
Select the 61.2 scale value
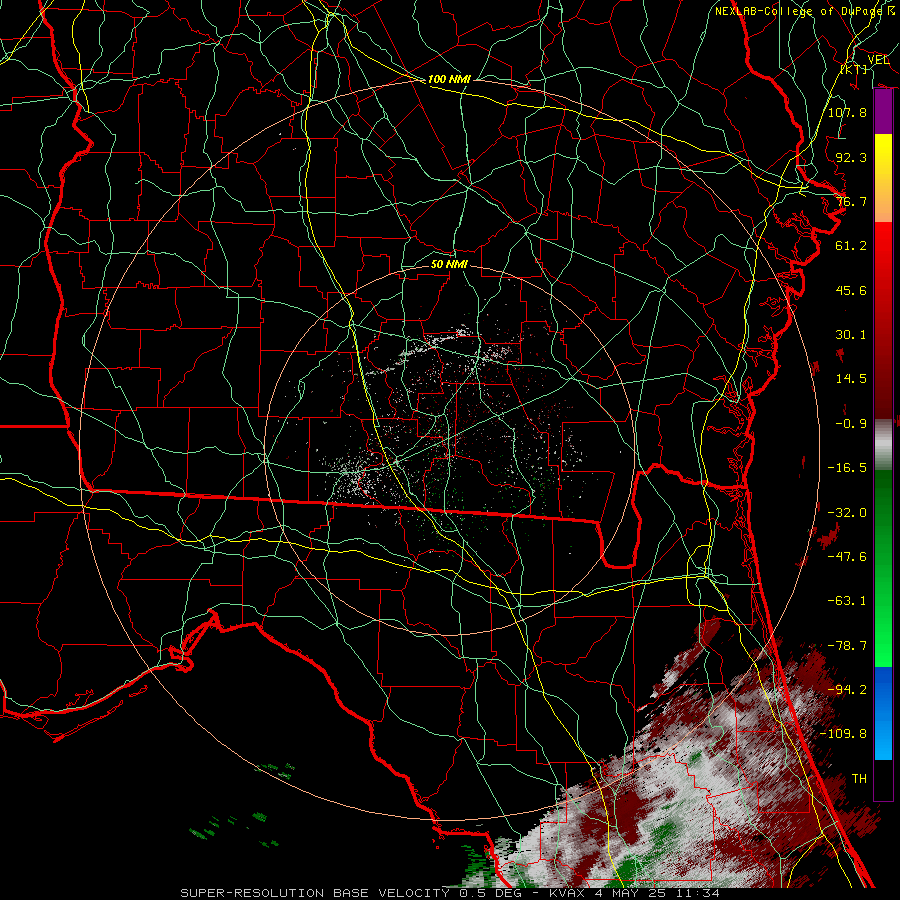pyautogui.click(x=851, y=246)
